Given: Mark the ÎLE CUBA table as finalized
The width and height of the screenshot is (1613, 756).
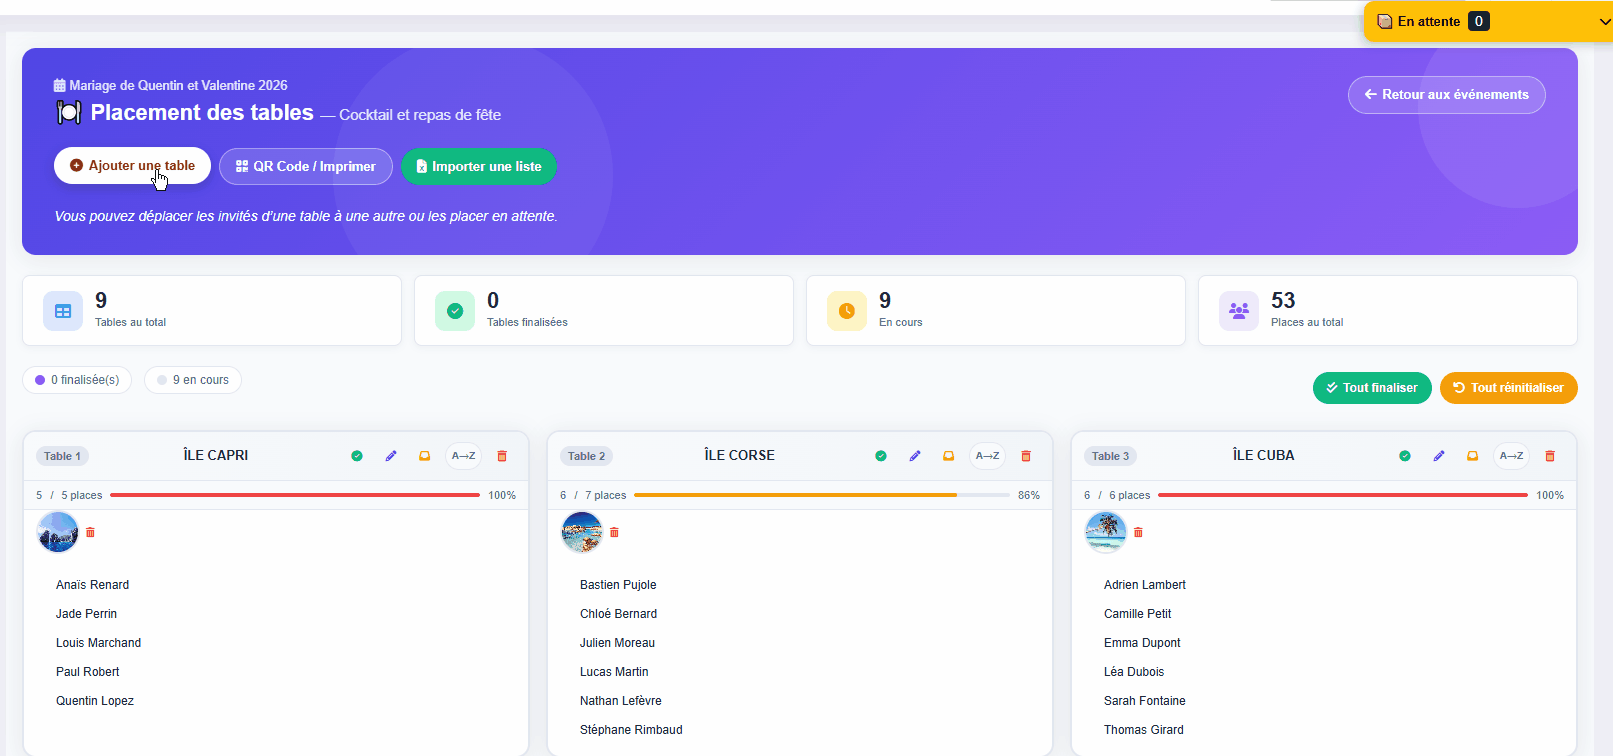Looking at the screenshot, I should (1405, 456).
